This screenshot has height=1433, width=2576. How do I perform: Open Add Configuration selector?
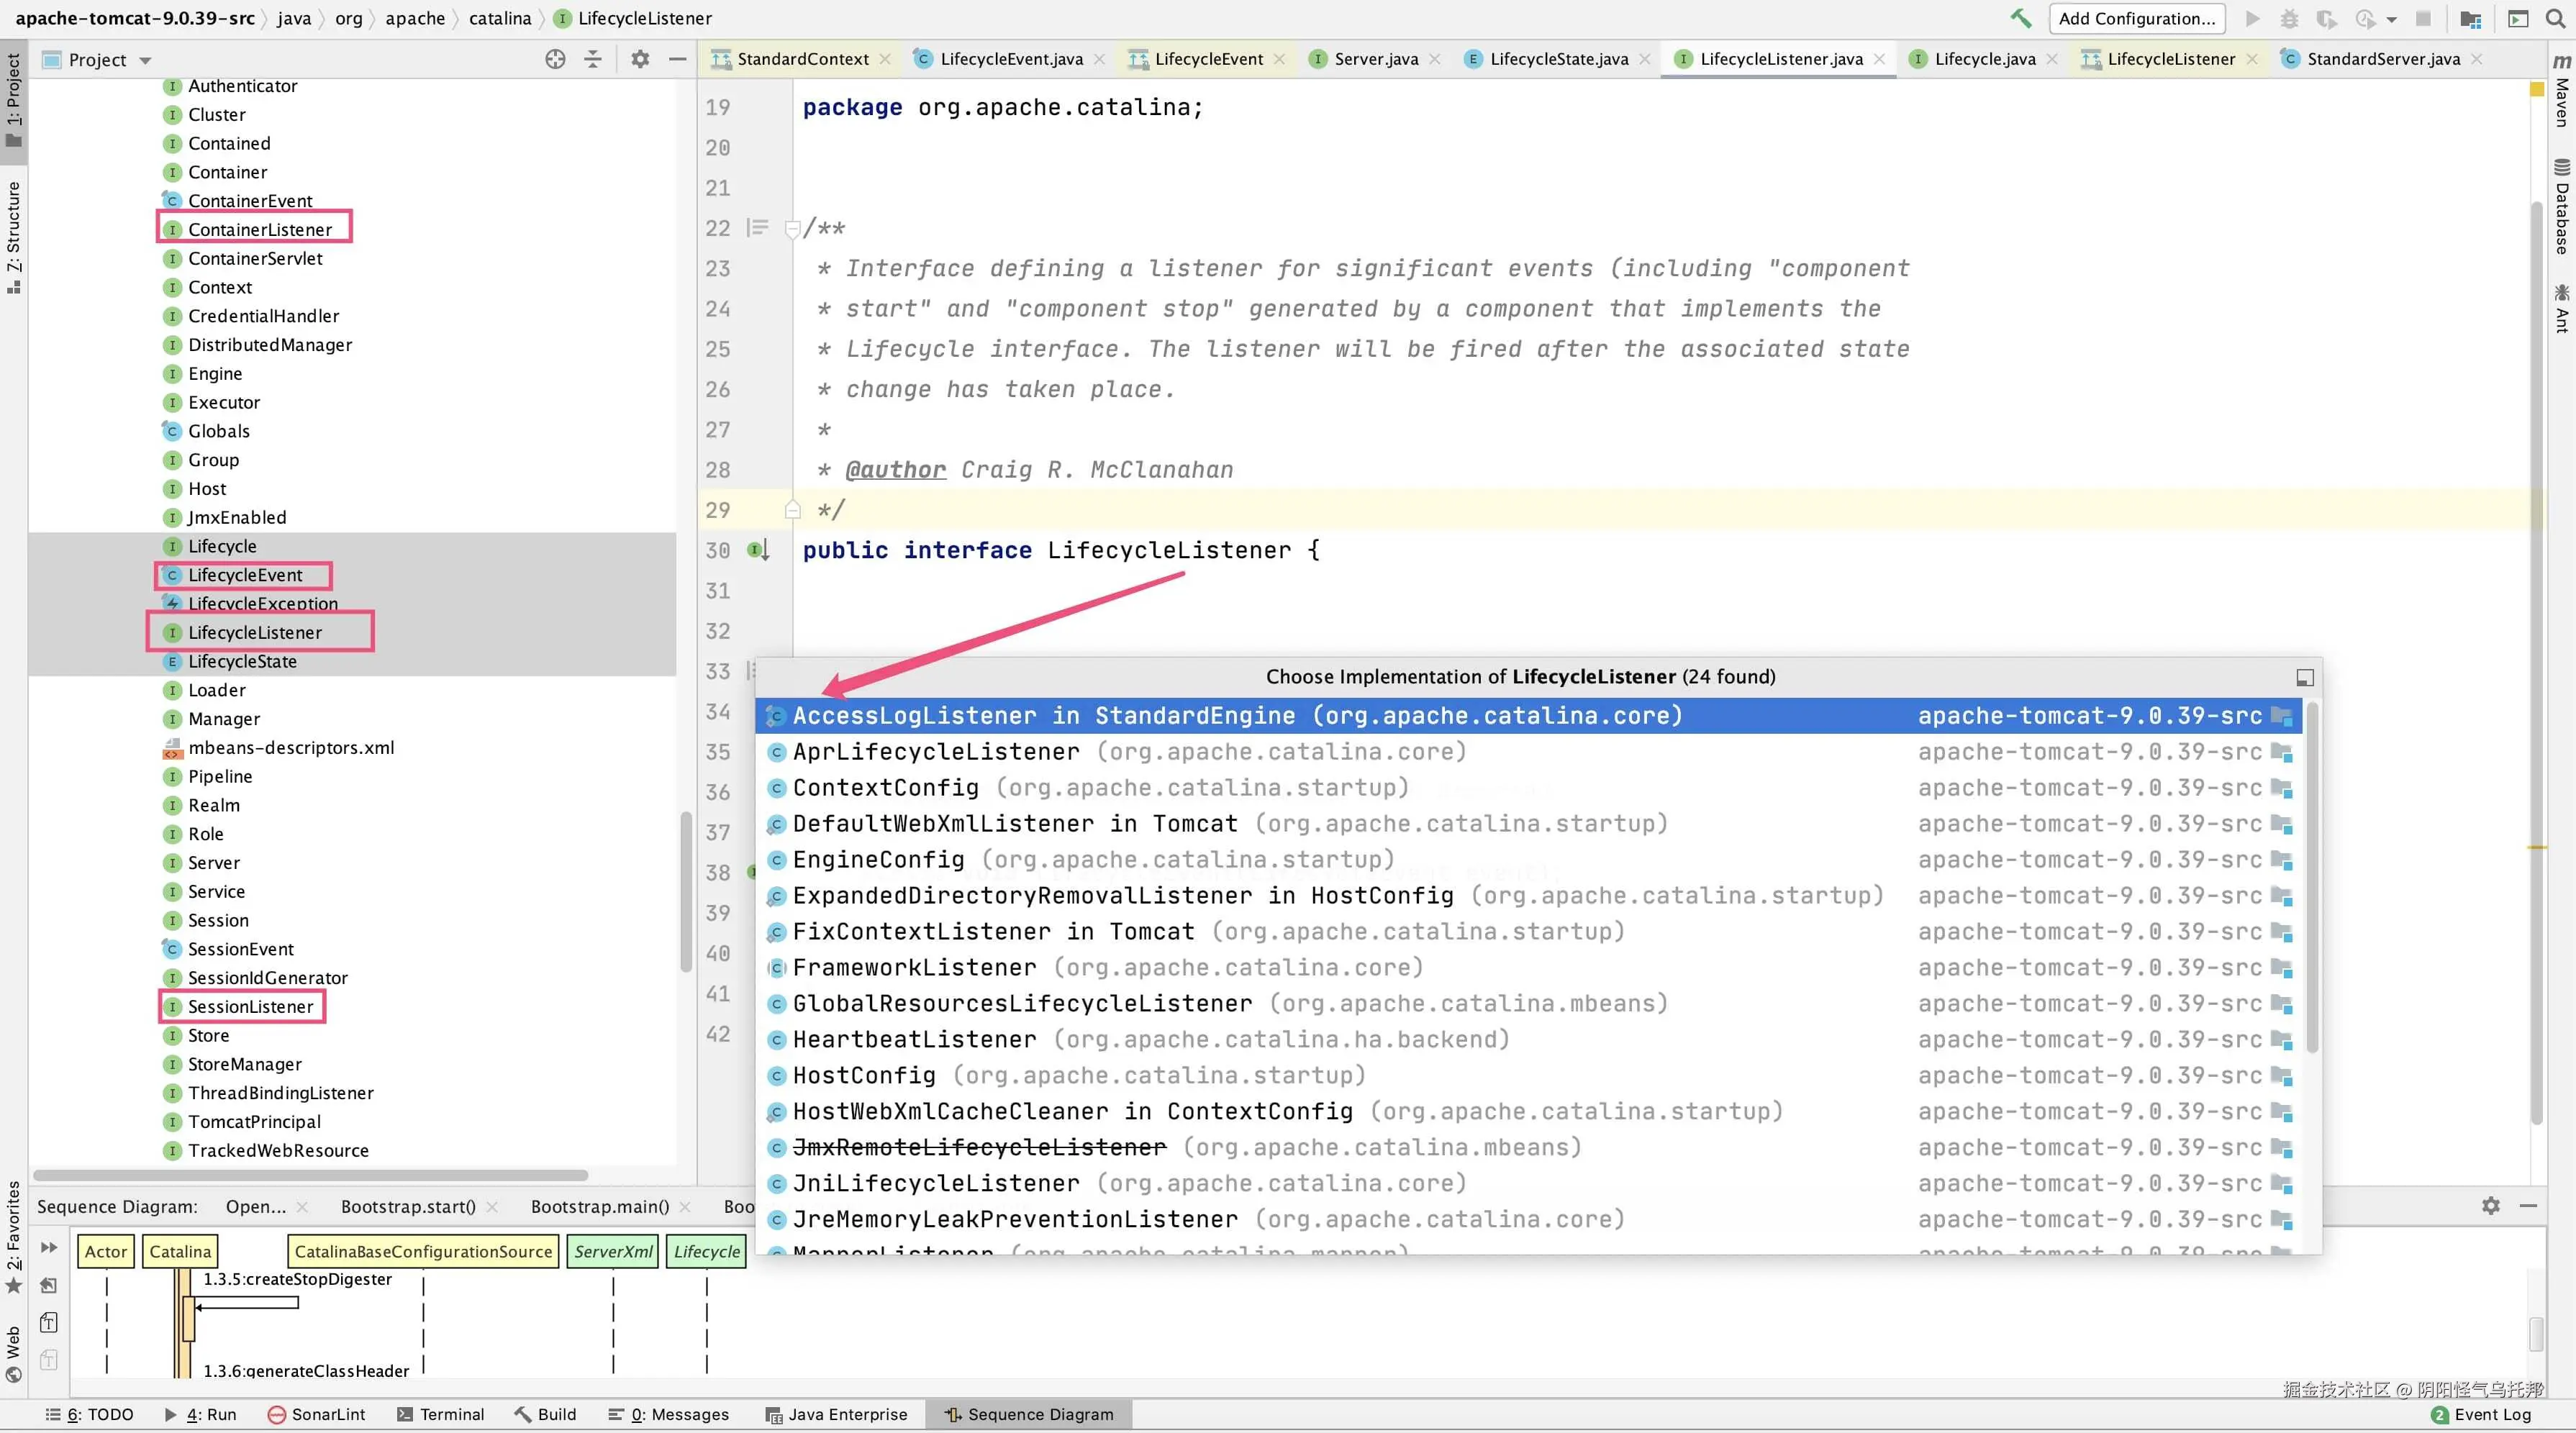pyautogui.click(x=2136, y=18)
